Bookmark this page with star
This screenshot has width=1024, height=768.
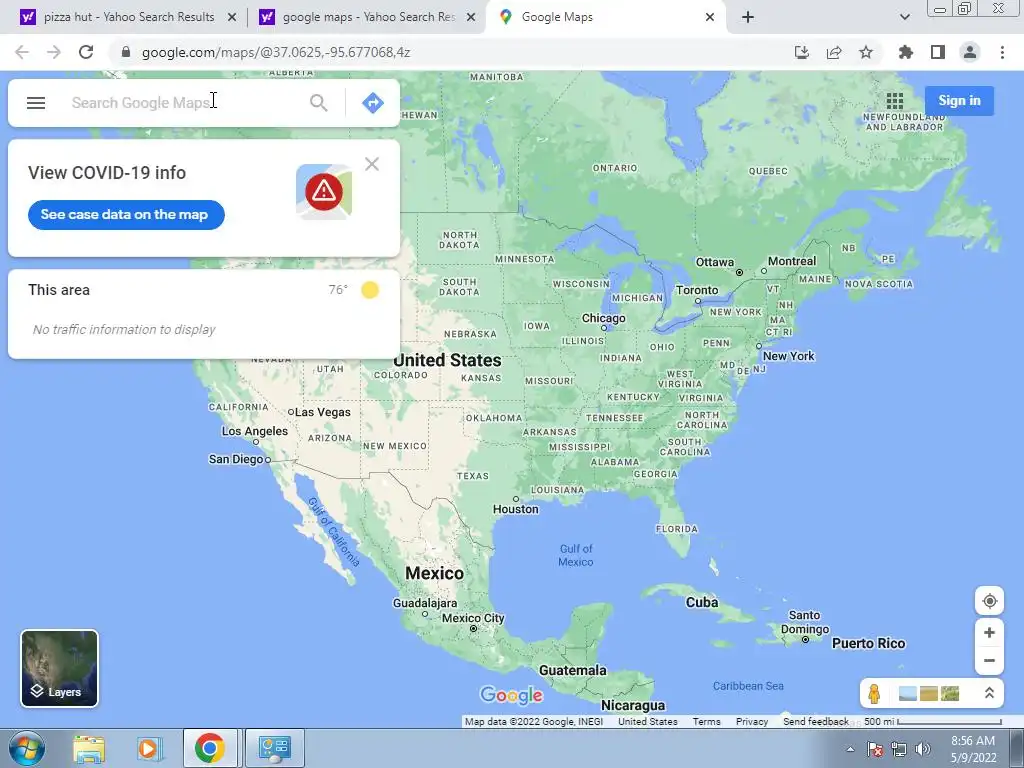pyautogui.click(x=866, y=52)
